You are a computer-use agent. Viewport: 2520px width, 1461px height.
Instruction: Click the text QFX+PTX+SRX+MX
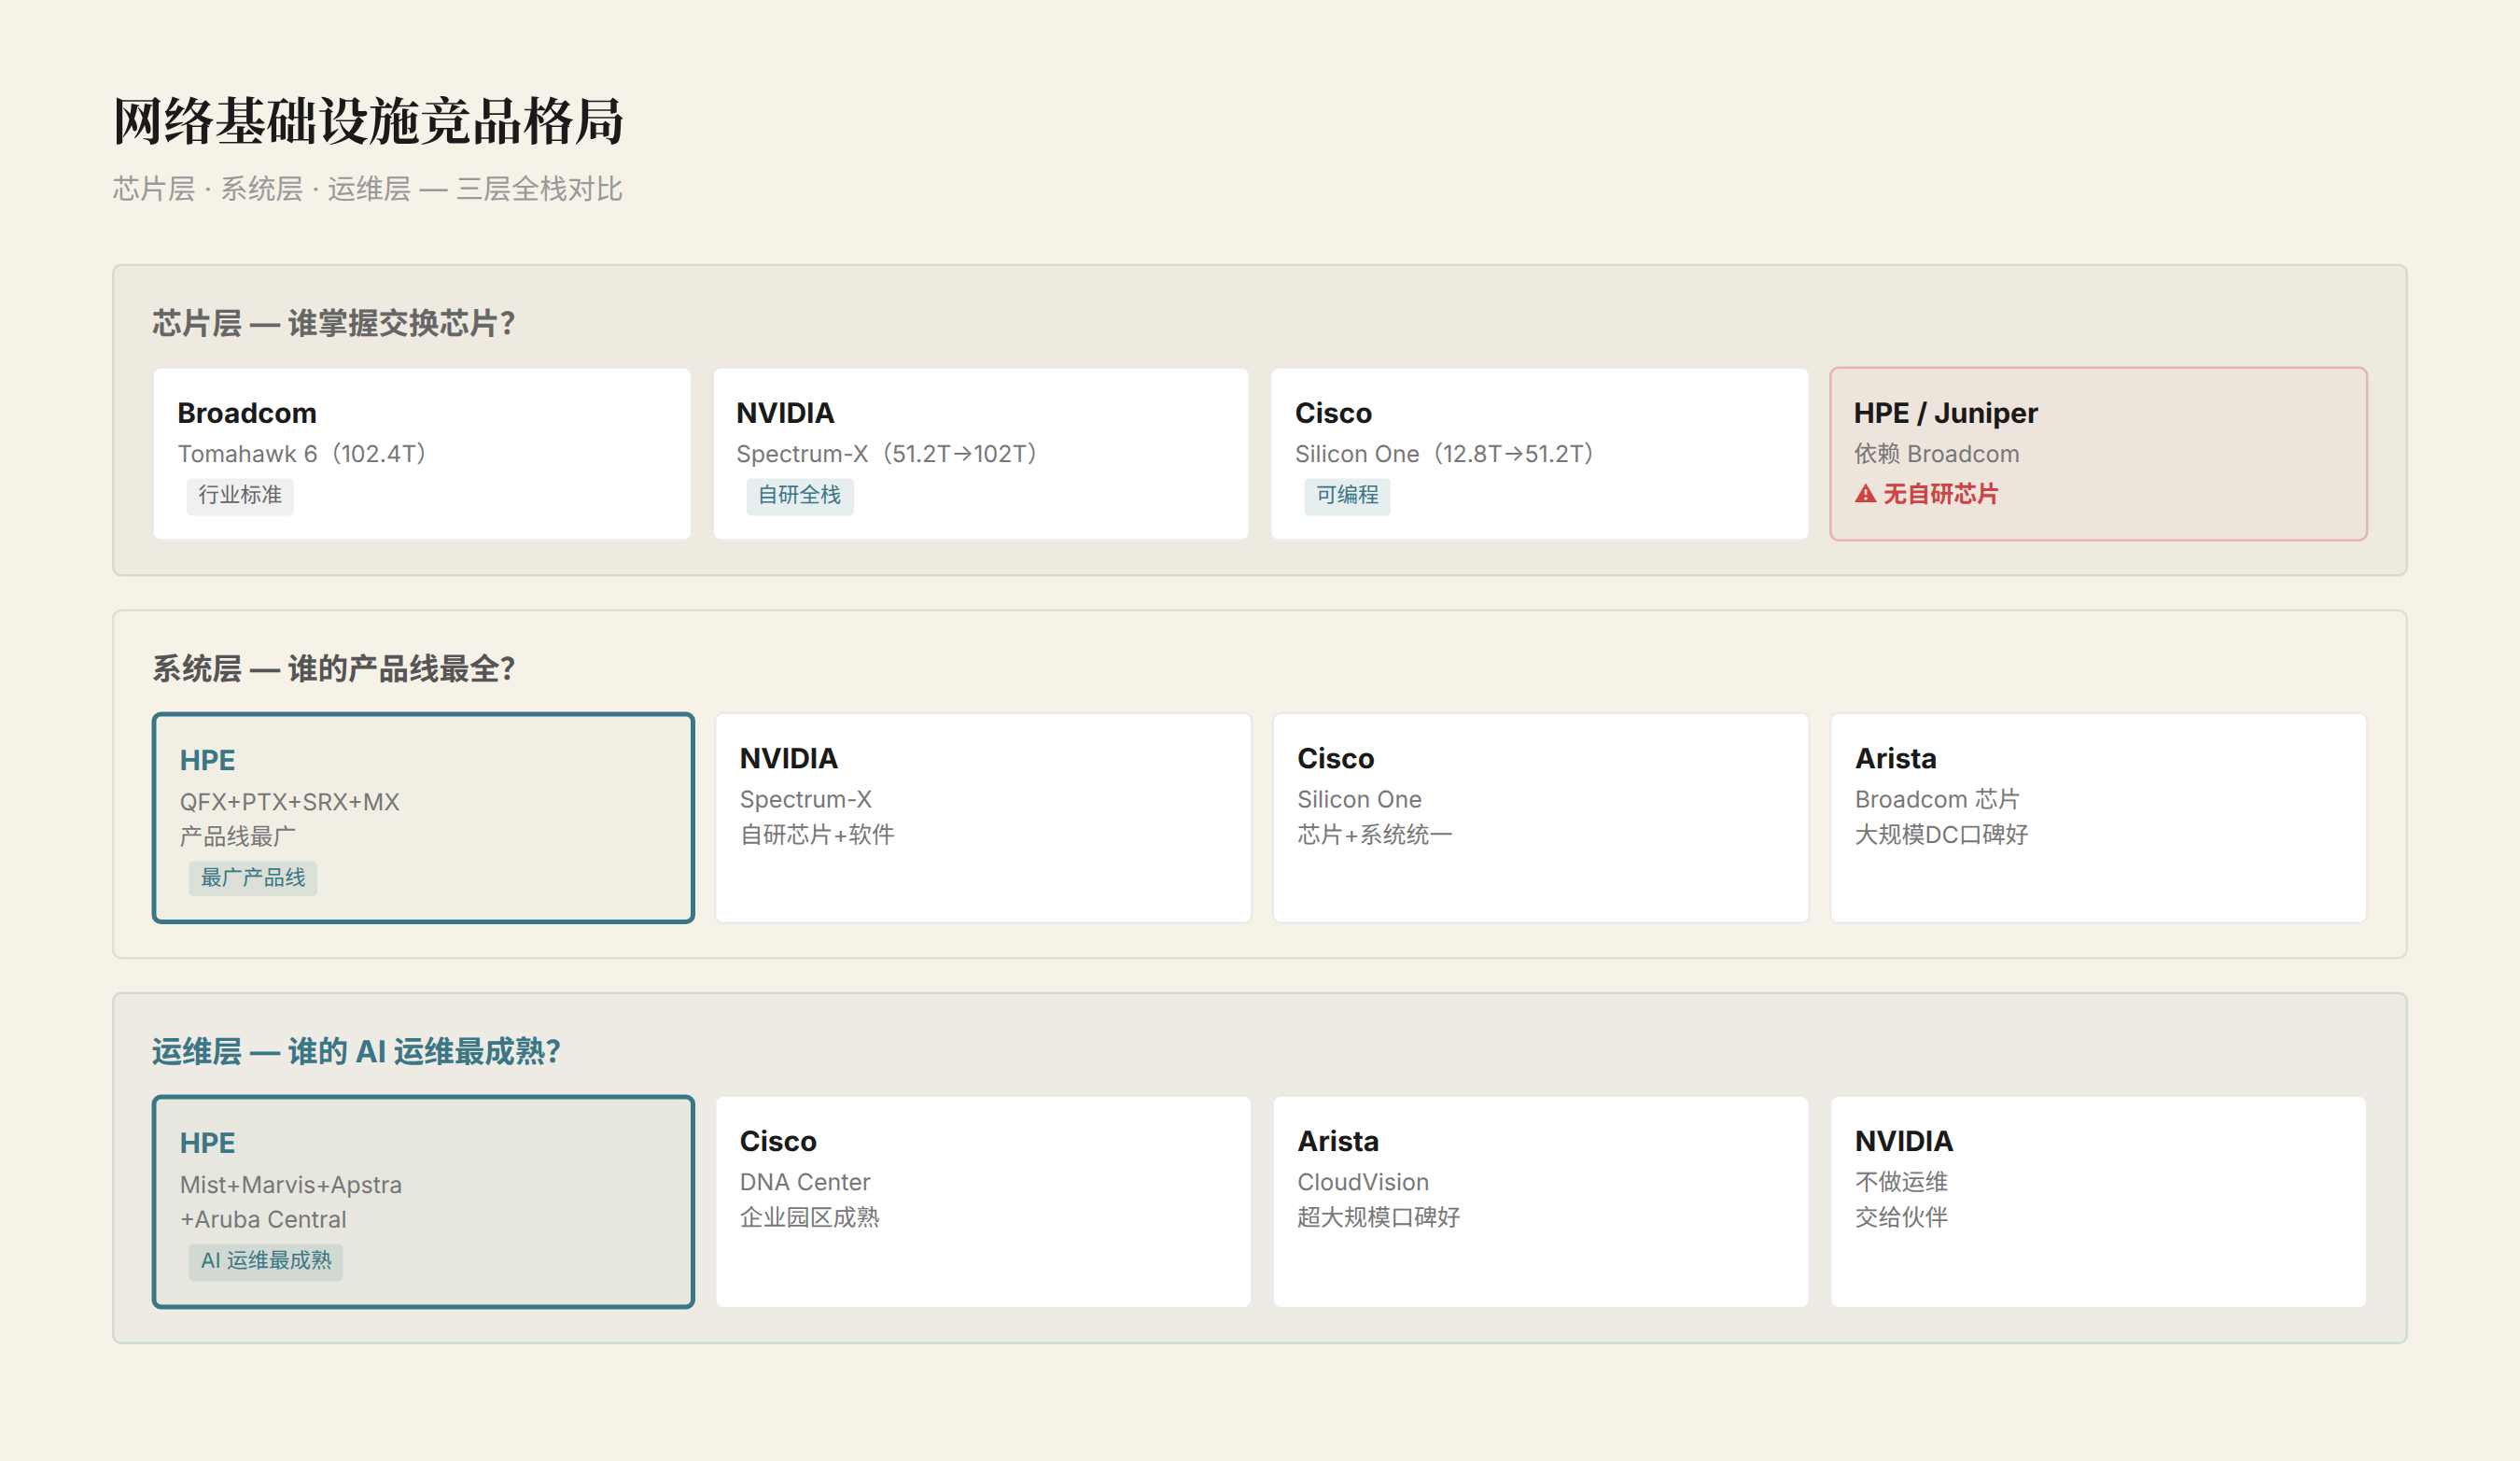click(x=289, y=801)
